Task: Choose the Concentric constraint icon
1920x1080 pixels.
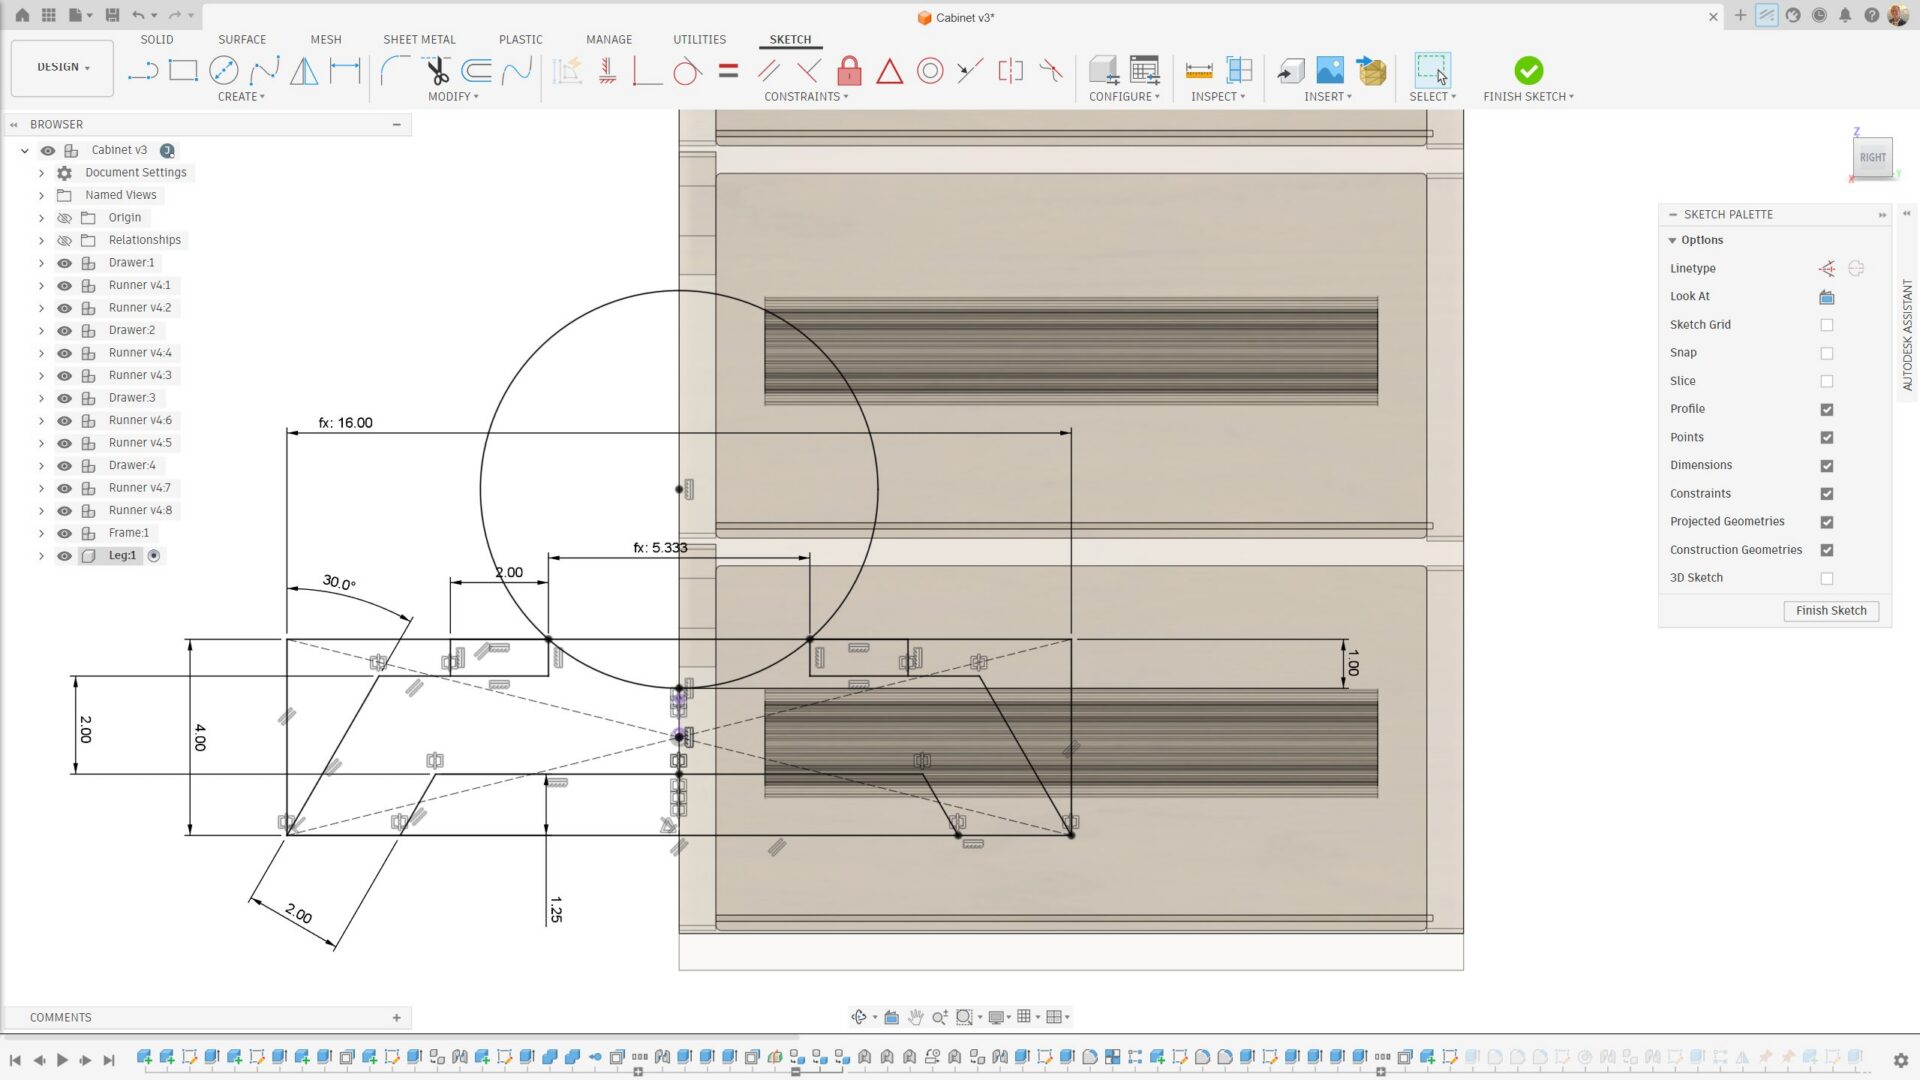Action: [x=930, y=71]
